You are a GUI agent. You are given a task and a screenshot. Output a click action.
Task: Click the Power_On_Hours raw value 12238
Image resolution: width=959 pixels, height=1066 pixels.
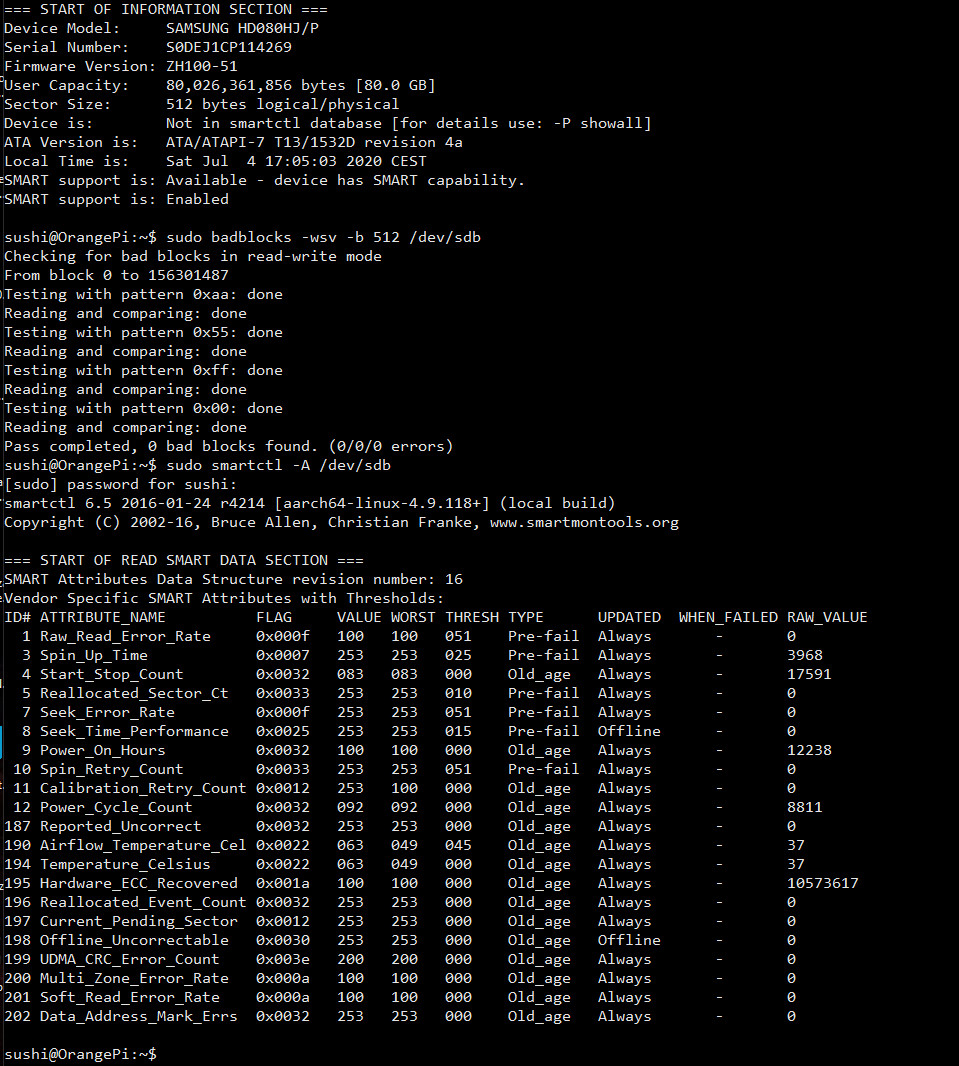tap(809, 750)
